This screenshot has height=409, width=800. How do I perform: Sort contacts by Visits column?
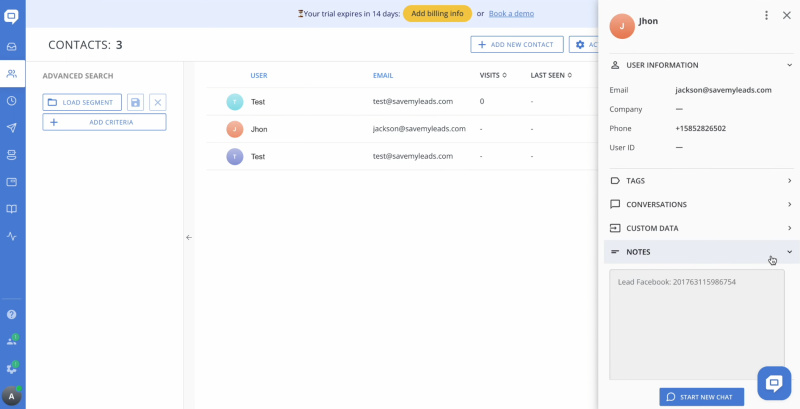(493, 75)
